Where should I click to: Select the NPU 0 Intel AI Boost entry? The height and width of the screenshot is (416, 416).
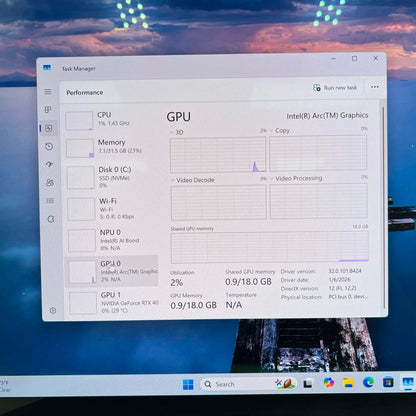point(113,240)
